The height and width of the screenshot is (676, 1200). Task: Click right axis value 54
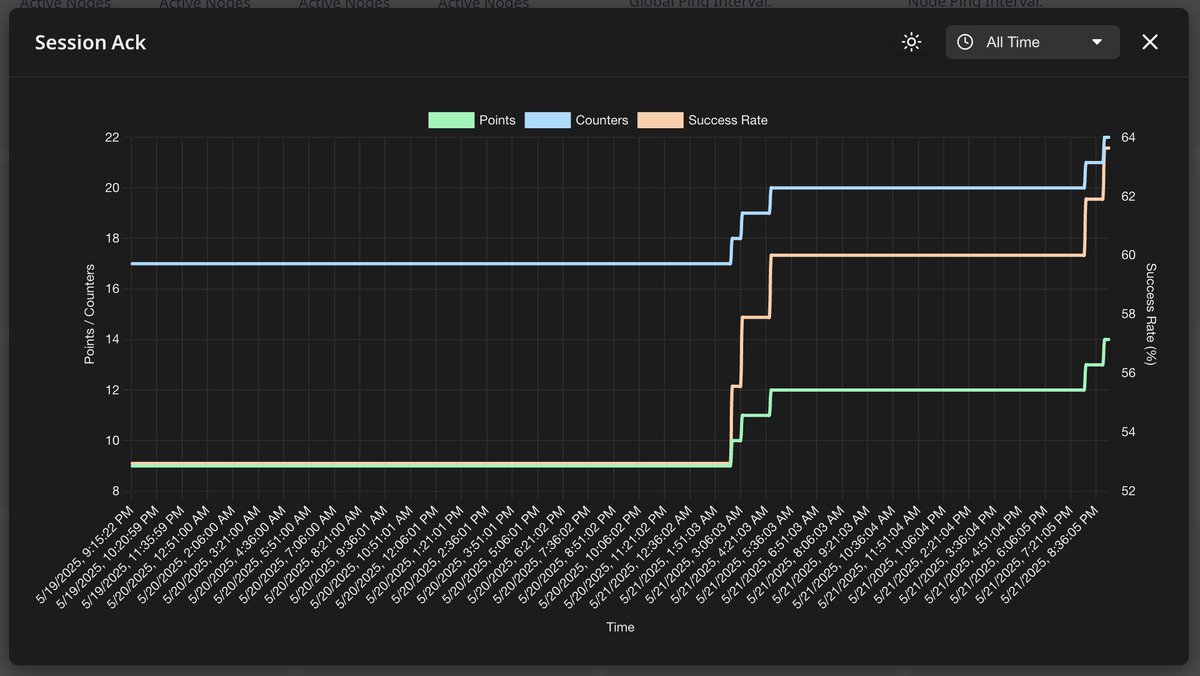[1127, 432]
